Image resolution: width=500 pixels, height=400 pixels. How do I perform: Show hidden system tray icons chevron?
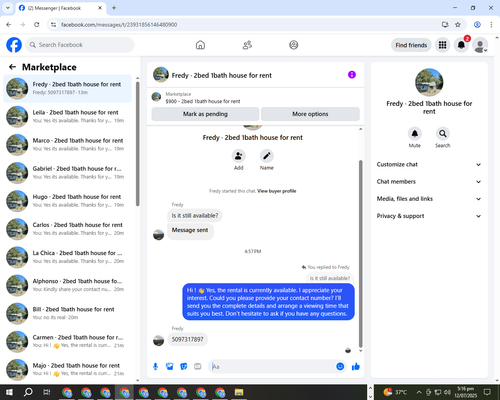(419, 392)
